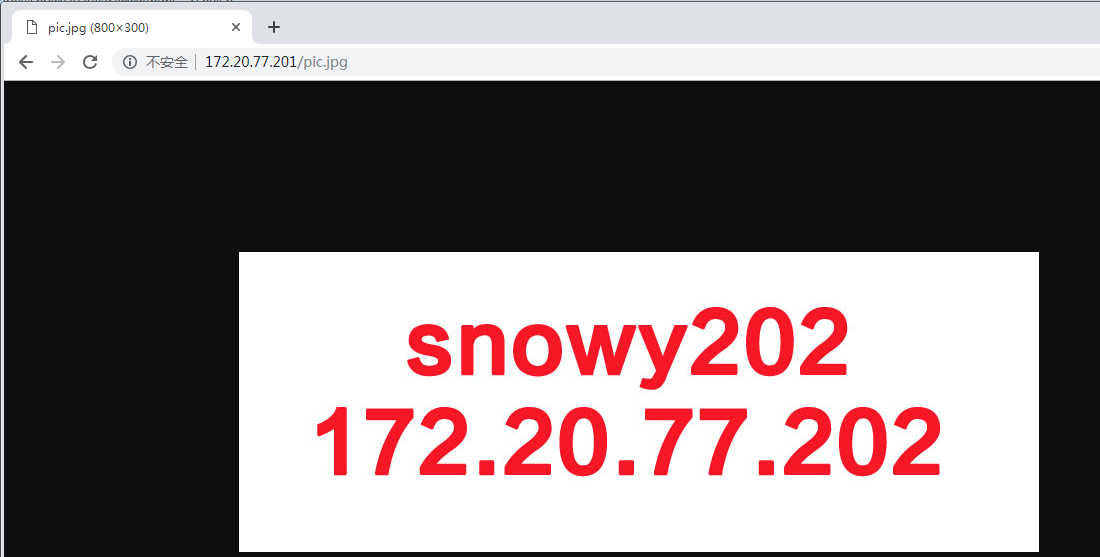Click white margin below the red IP text
This screenshot has width=1100, height=557.
[x=638, y=516]
